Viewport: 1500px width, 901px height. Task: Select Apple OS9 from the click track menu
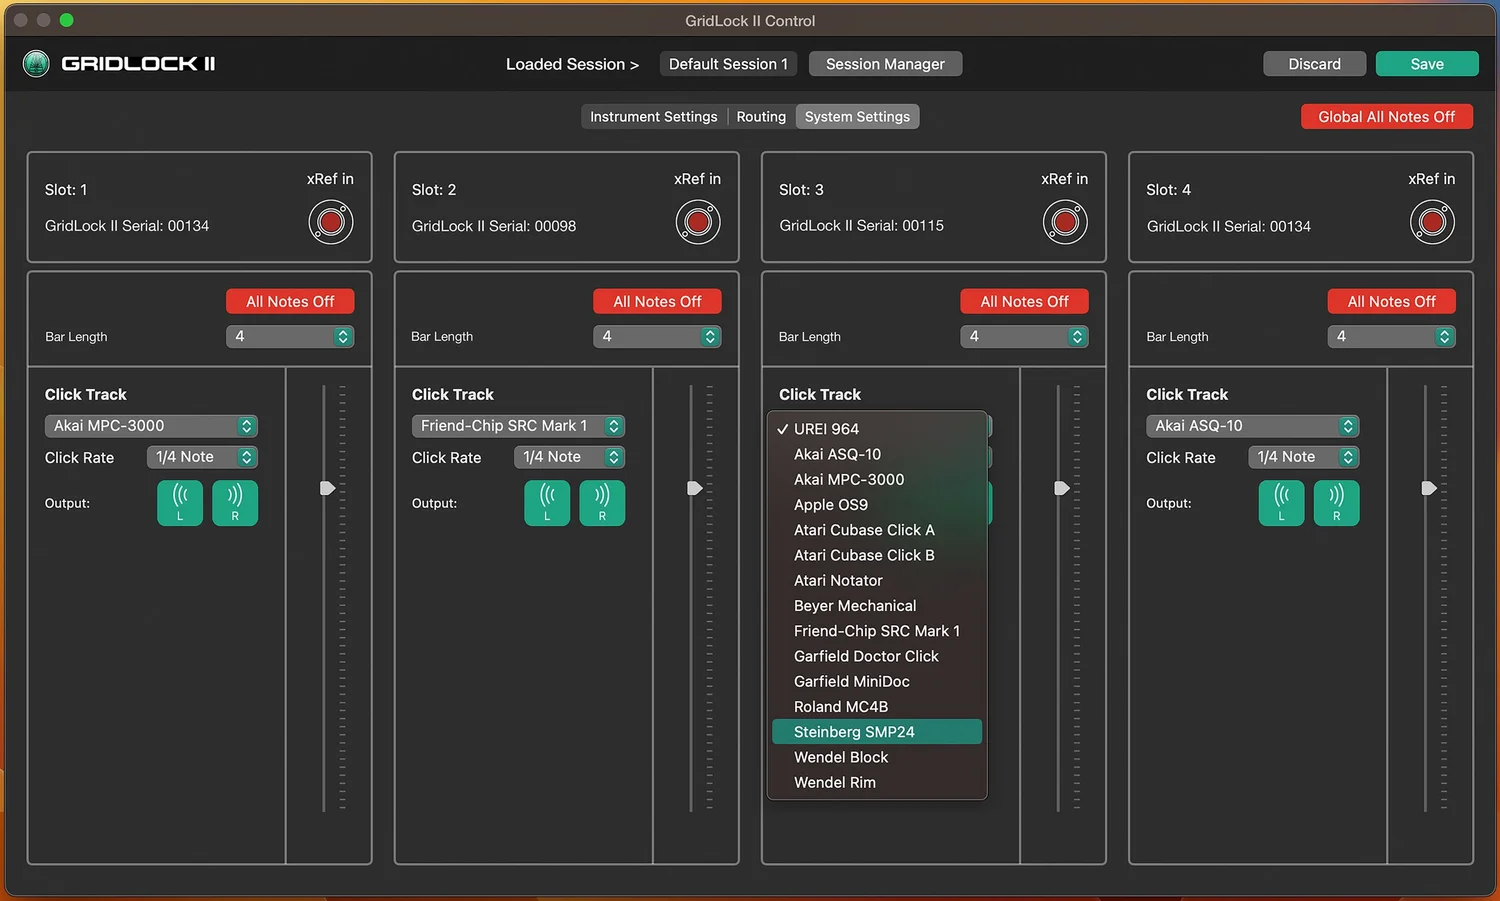tap(830, 504)
